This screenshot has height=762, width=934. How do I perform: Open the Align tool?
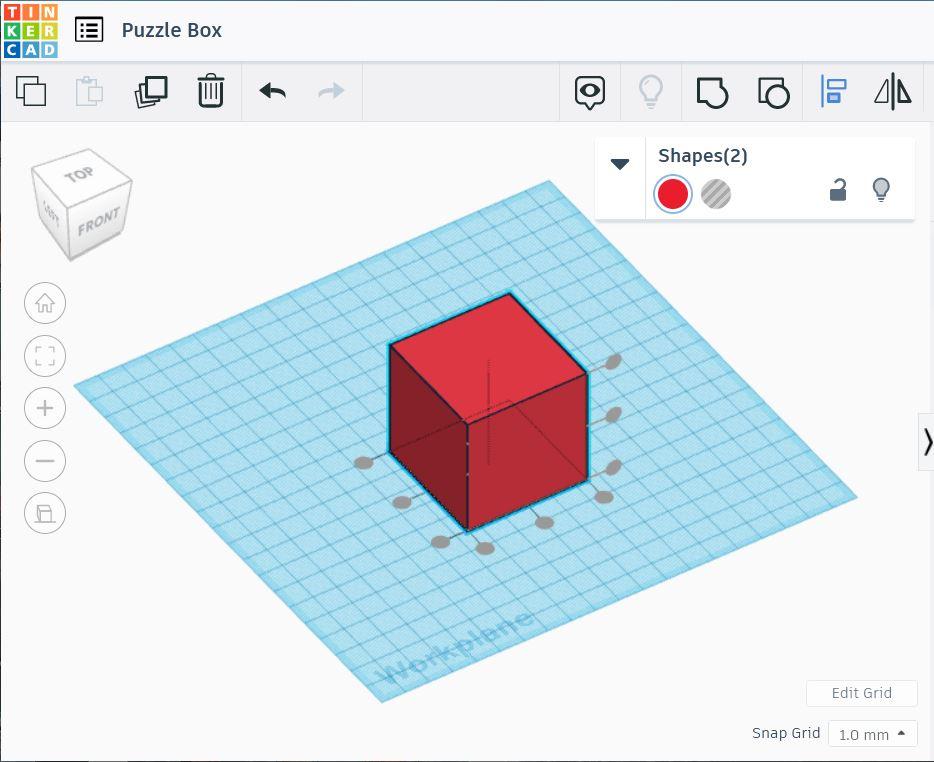point(833,91)
